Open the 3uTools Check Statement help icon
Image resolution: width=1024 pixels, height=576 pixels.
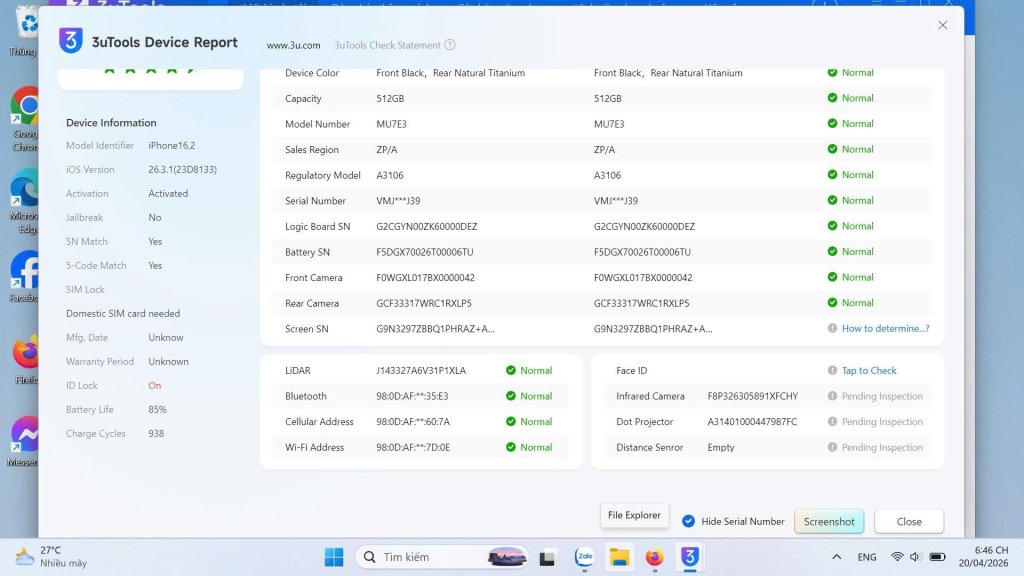point(450,45)
